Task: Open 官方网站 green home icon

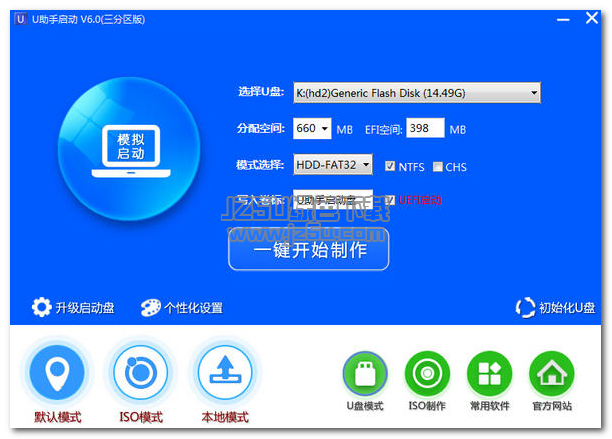Action: coord(552,373)
